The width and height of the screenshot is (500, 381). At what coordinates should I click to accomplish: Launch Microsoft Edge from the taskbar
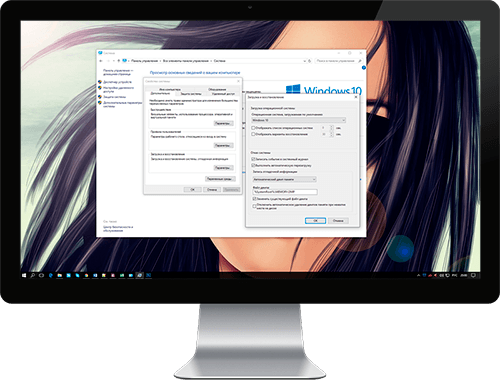[x=51, y=276]
